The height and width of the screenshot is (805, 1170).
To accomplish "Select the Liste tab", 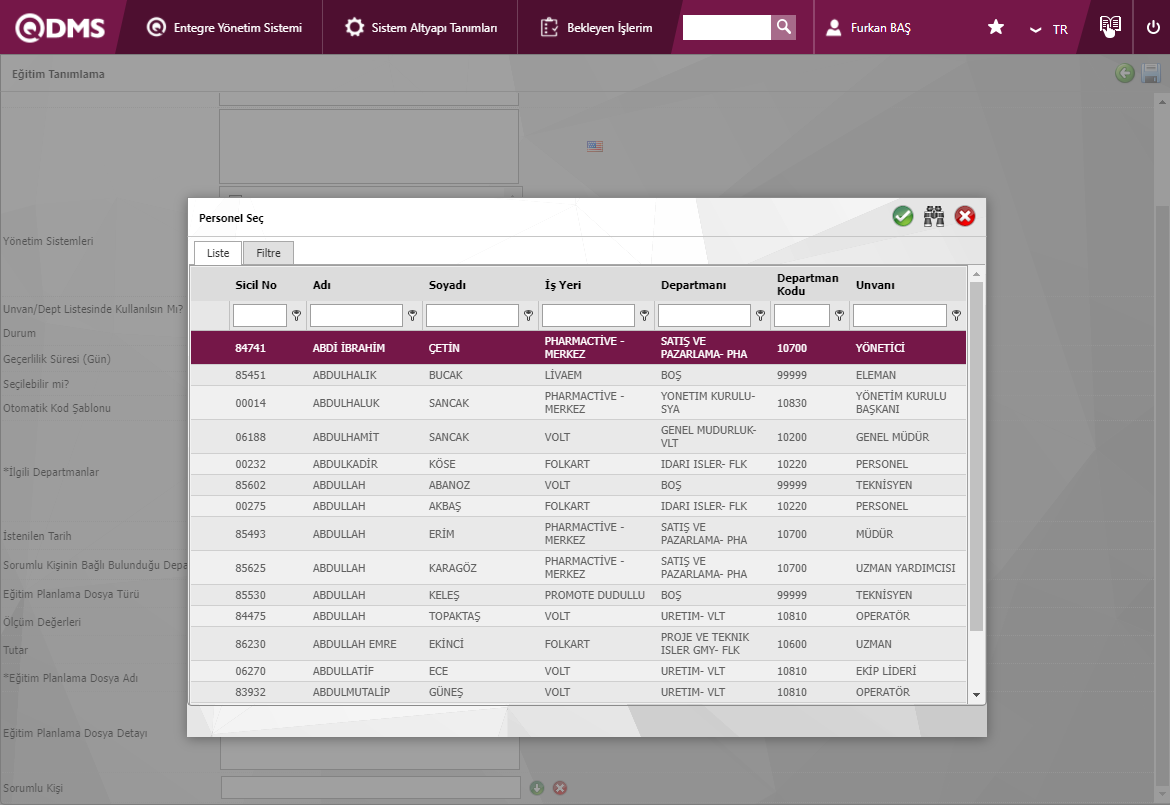I will tap(218, 253).
